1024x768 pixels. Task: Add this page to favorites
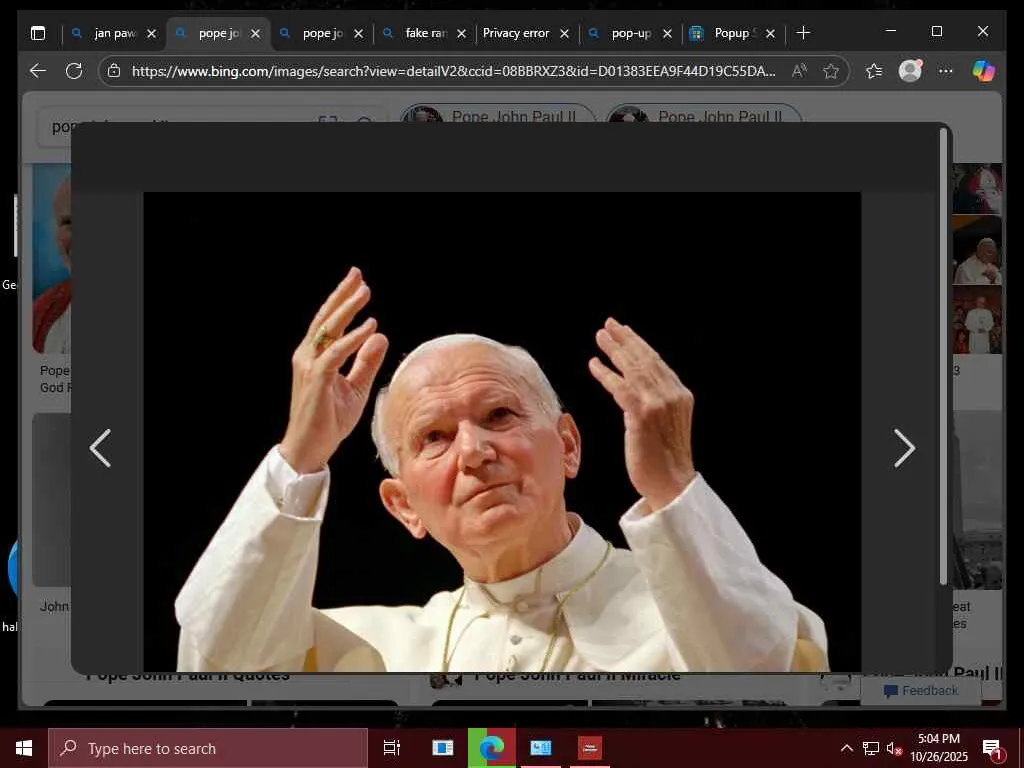coord(831,71)
